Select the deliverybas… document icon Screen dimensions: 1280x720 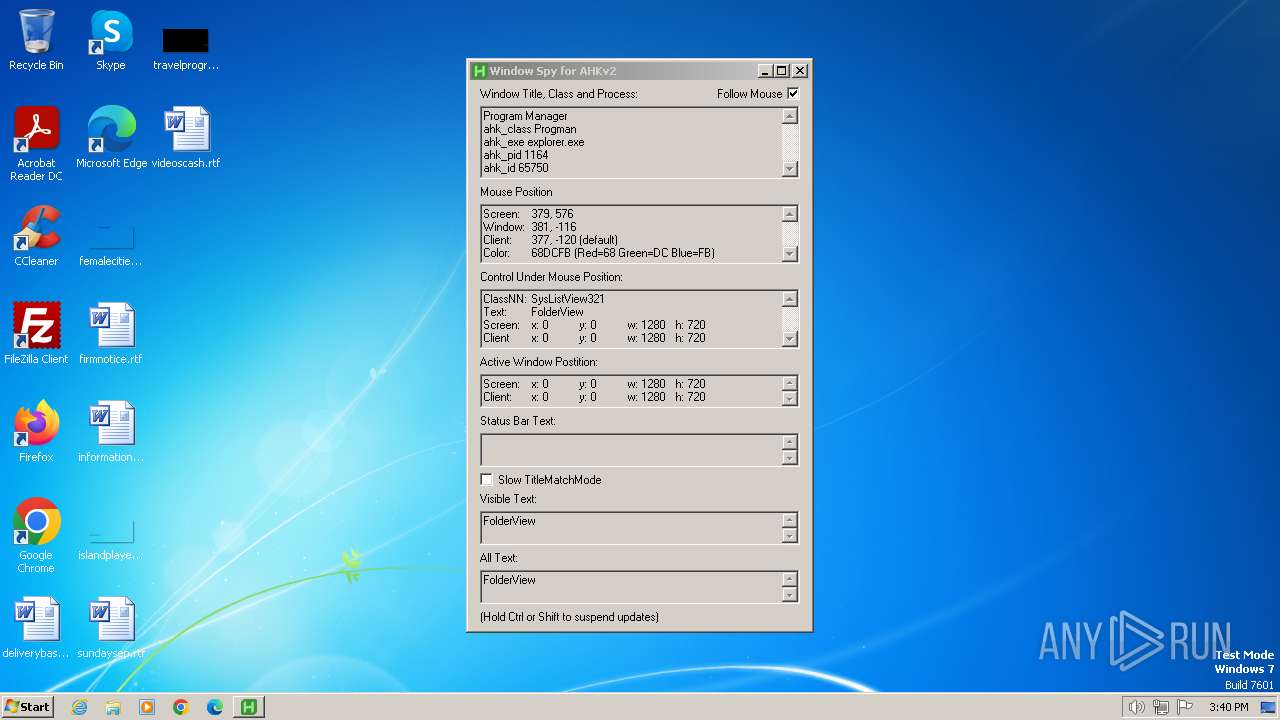[36, 627]
